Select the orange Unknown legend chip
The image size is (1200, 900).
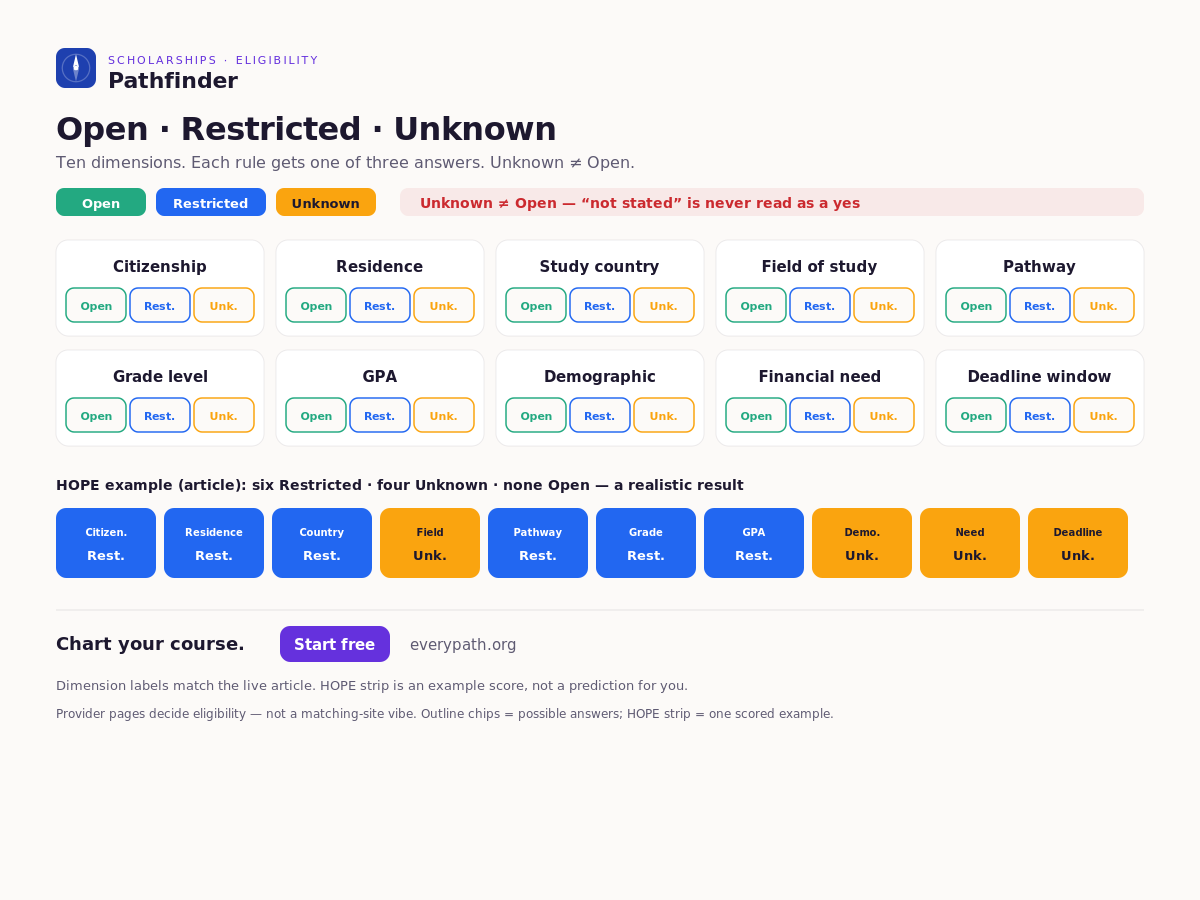click(x=326, y=202)
